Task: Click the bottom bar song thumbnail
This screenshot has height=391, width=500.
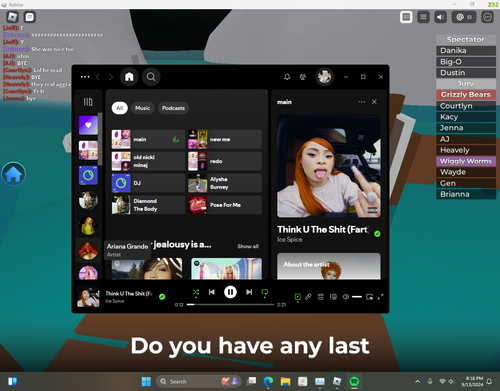Action: pyautogui.click(x=88, y=296)
